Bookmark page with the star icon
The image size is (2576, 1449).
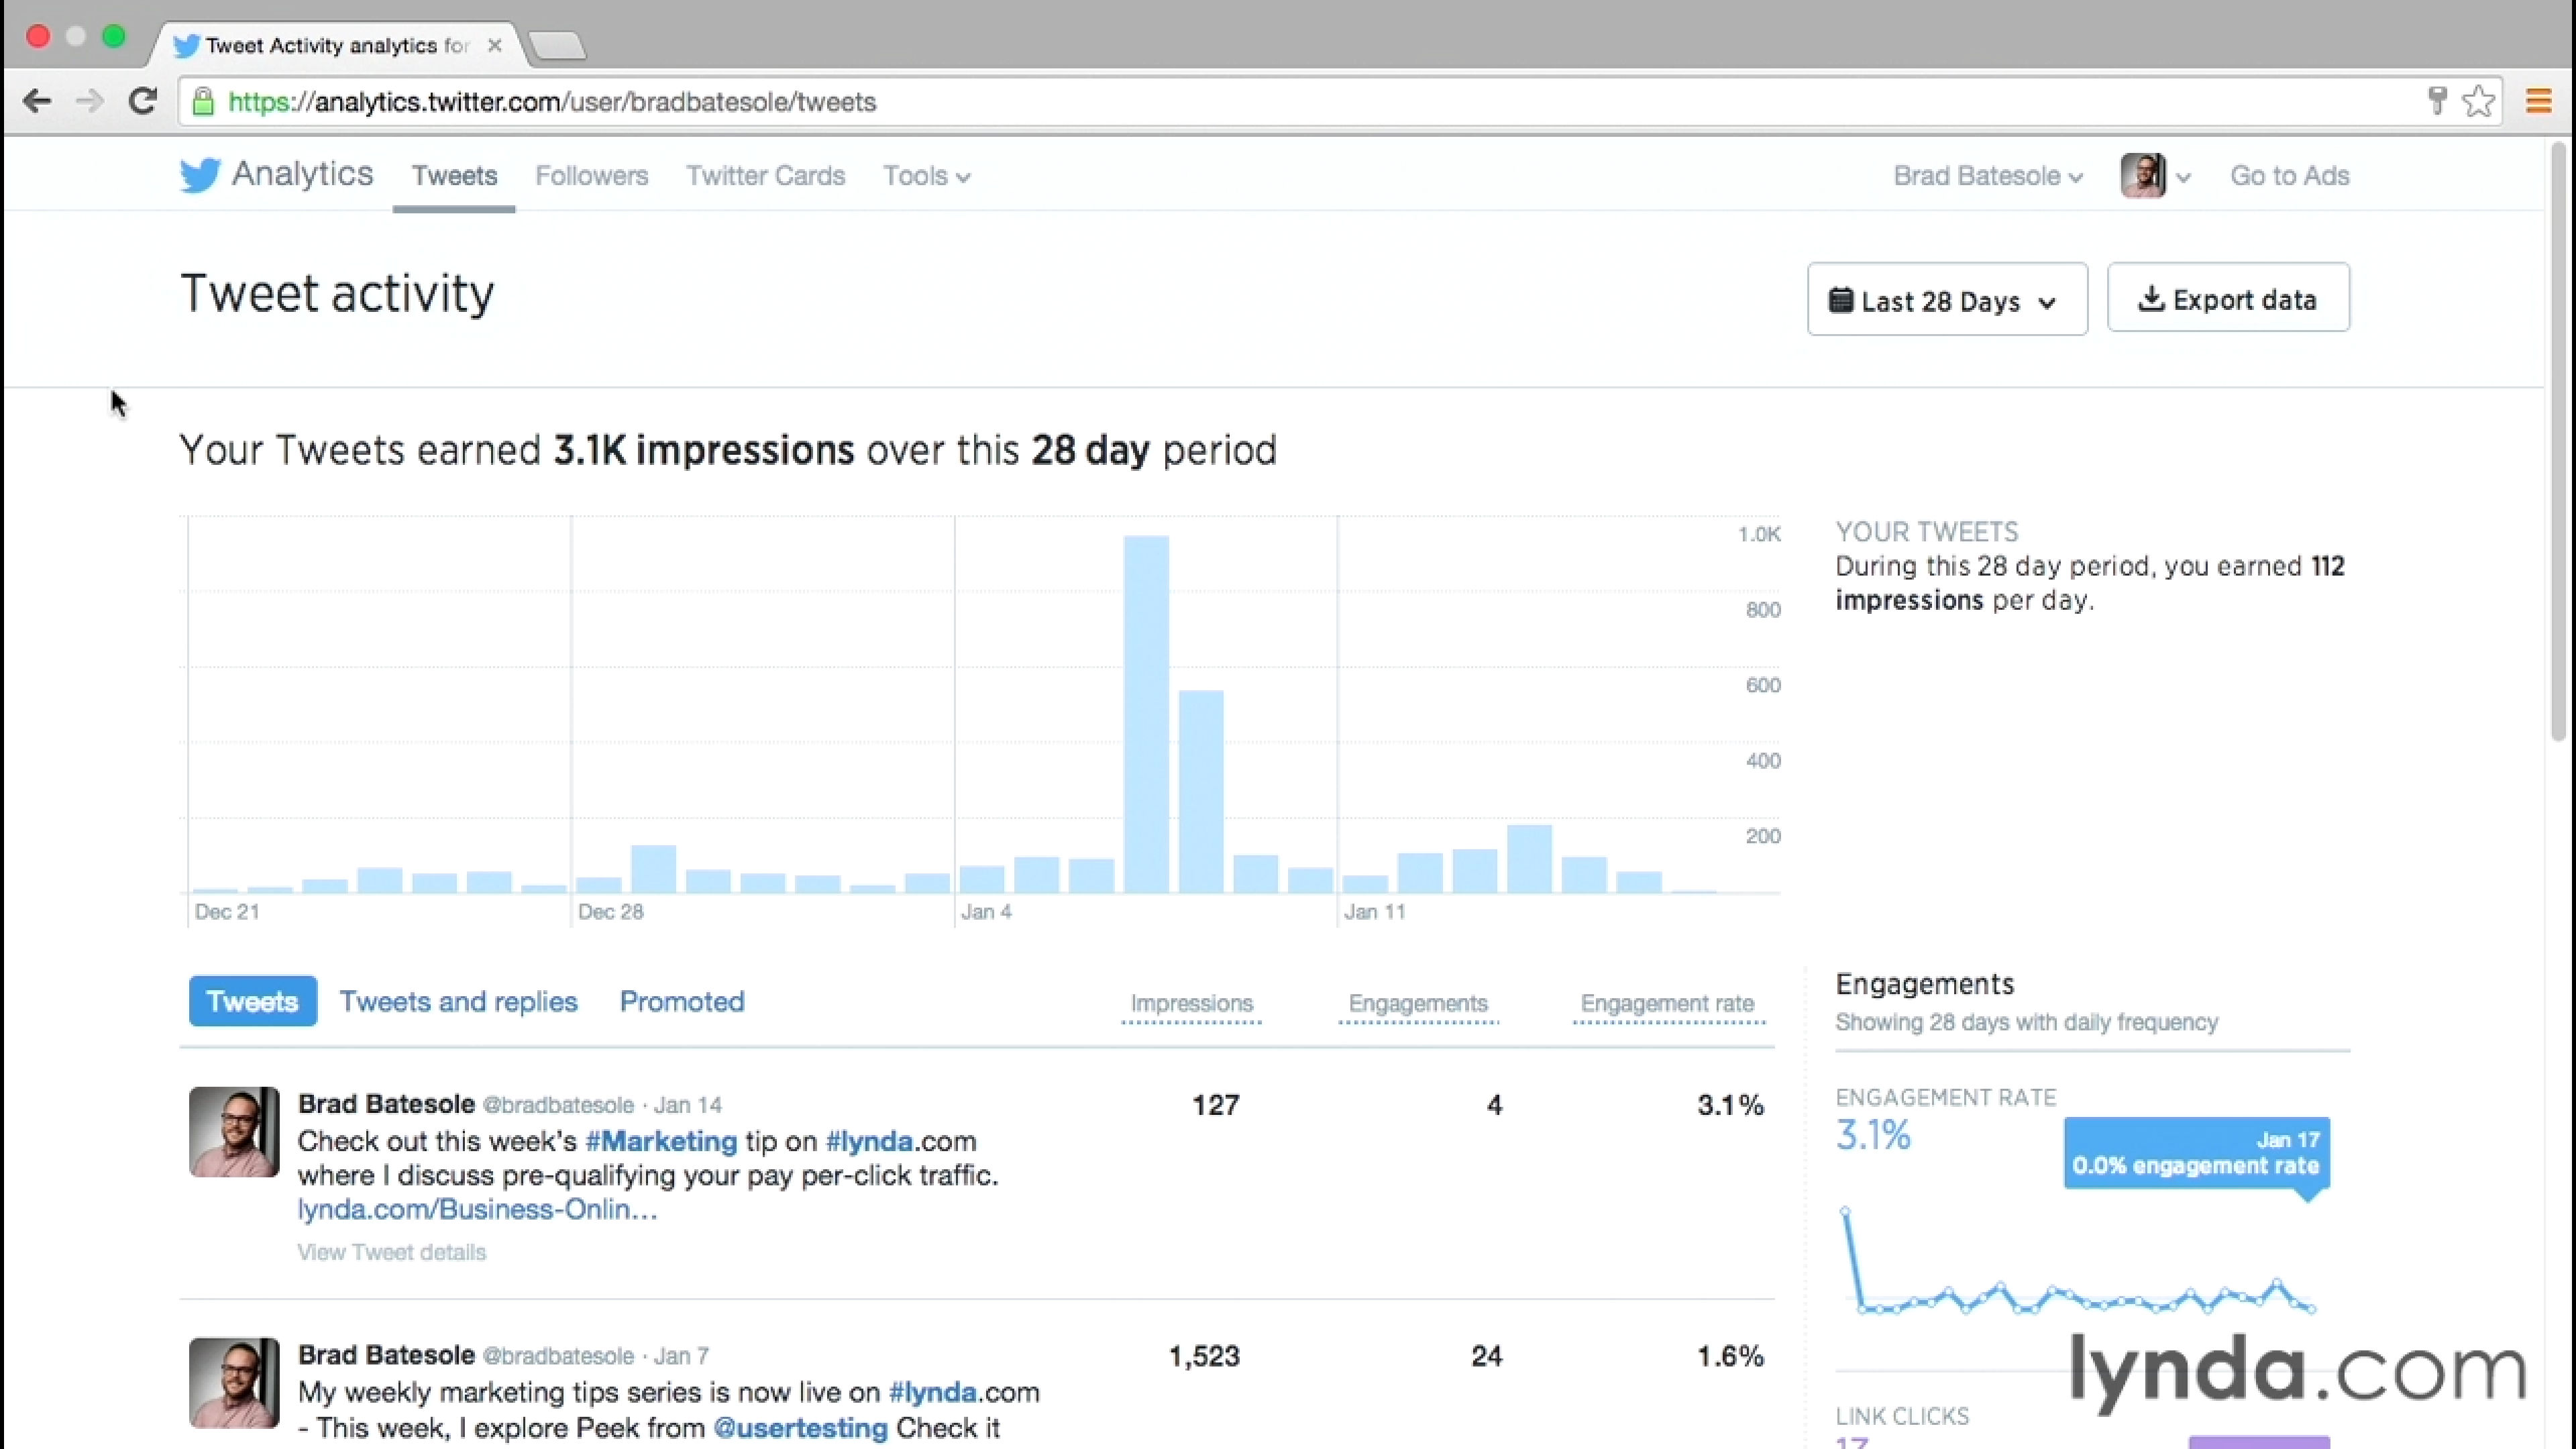(x=2479, y=101)
